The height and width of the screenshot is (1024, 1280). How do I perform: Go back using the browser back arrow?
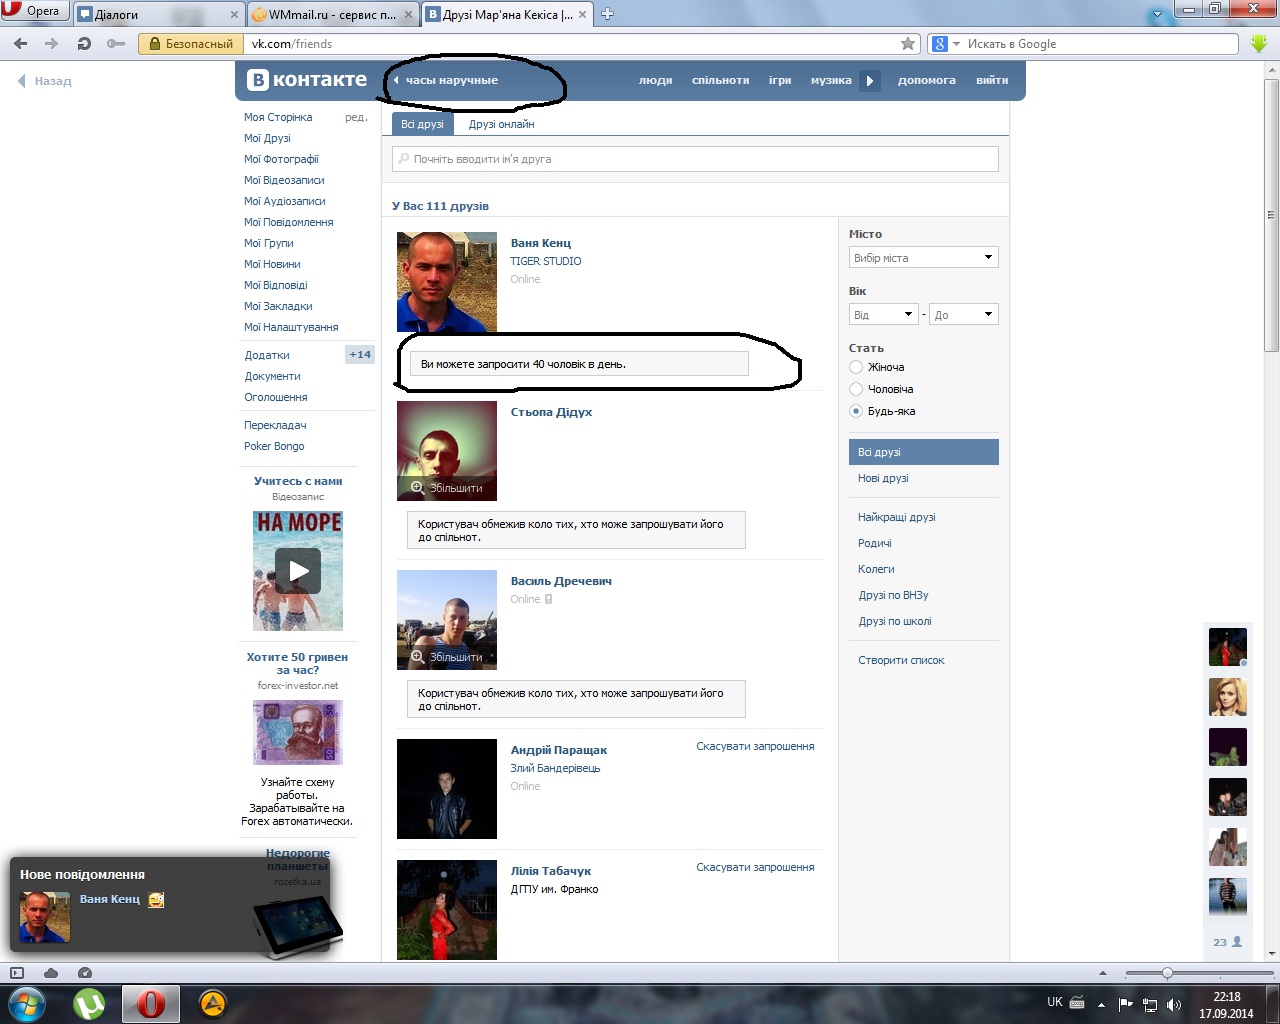(x=21, y=44)
